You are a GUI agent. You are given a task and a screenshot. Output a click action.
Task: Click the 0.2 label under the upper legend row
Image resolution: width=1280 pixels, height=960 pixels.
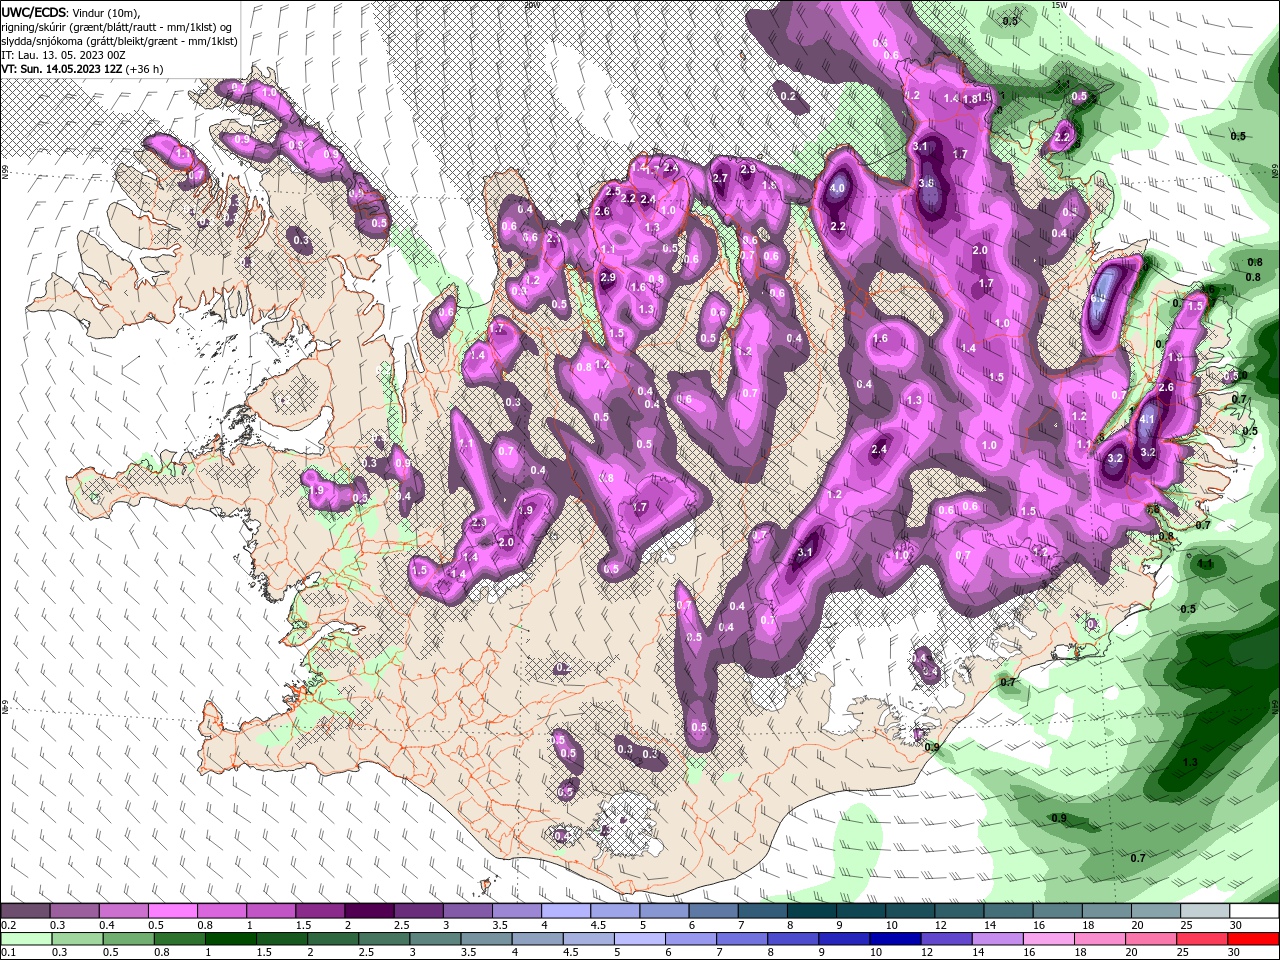8,925
